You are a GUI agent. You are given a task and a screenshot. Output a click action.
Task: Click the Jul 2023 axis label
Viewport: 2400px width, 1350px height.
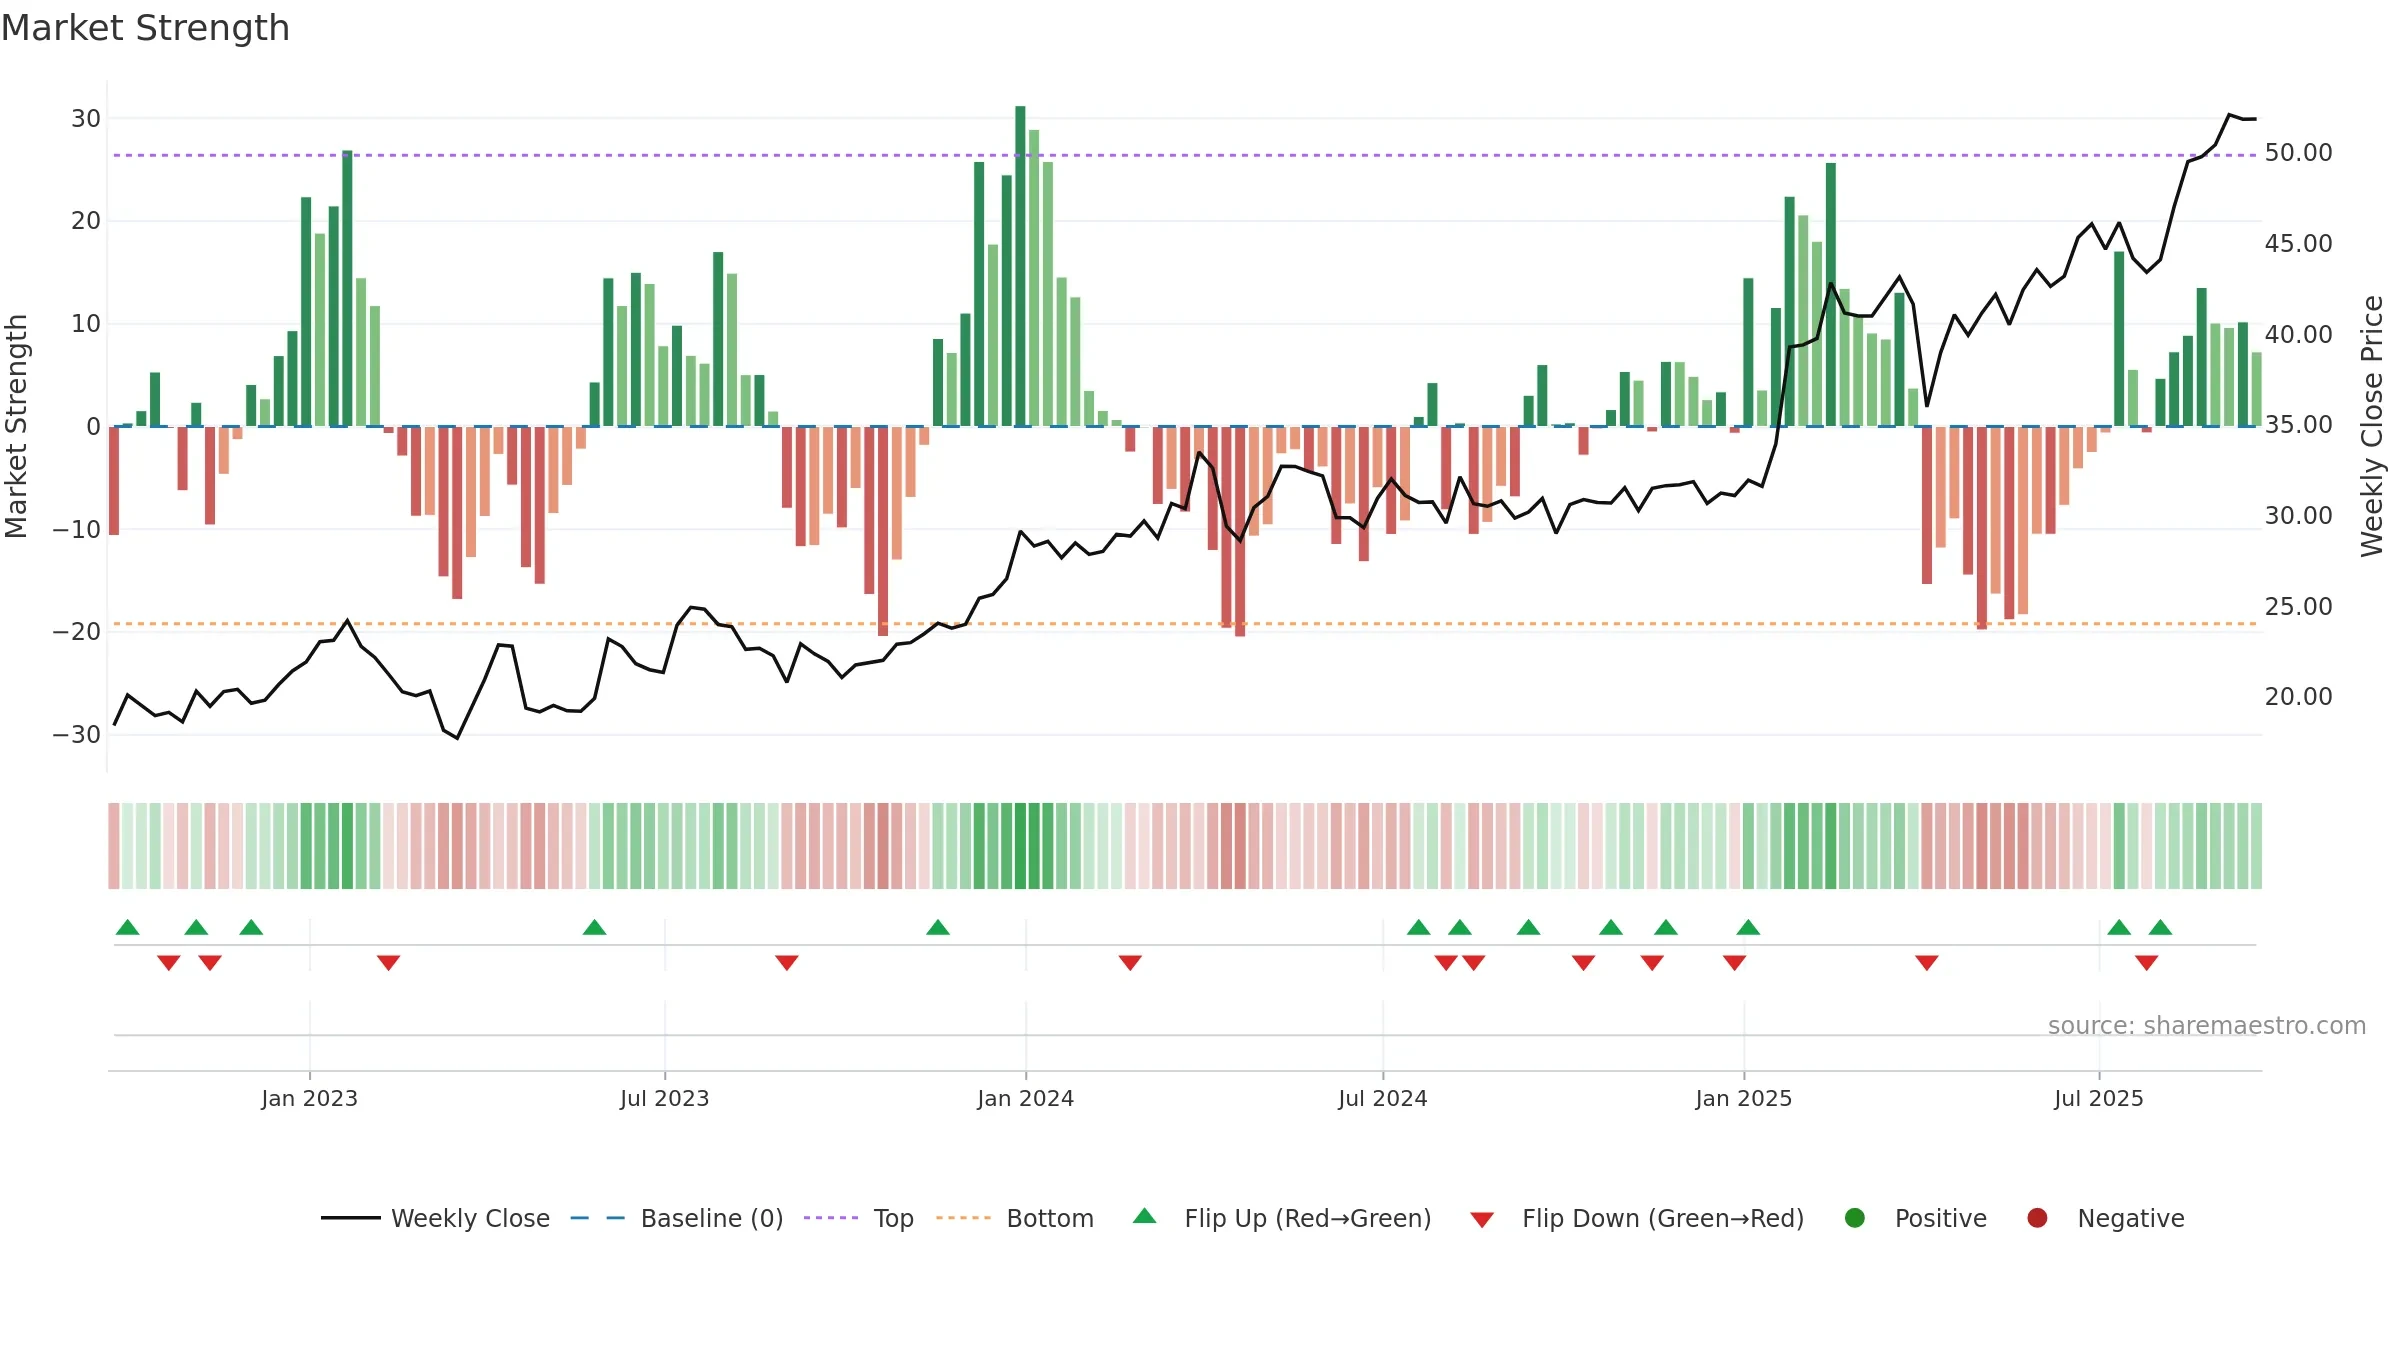click(664, 1098)
